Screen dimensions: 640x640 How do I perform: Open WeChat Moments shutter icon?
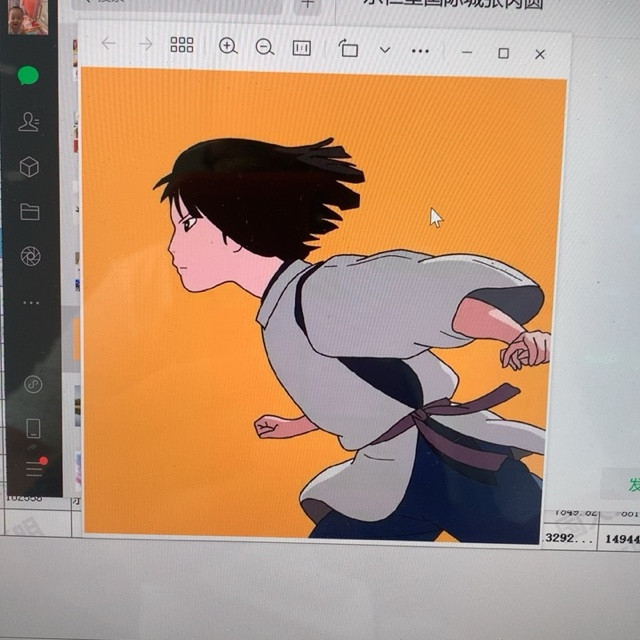pos(31,257)
